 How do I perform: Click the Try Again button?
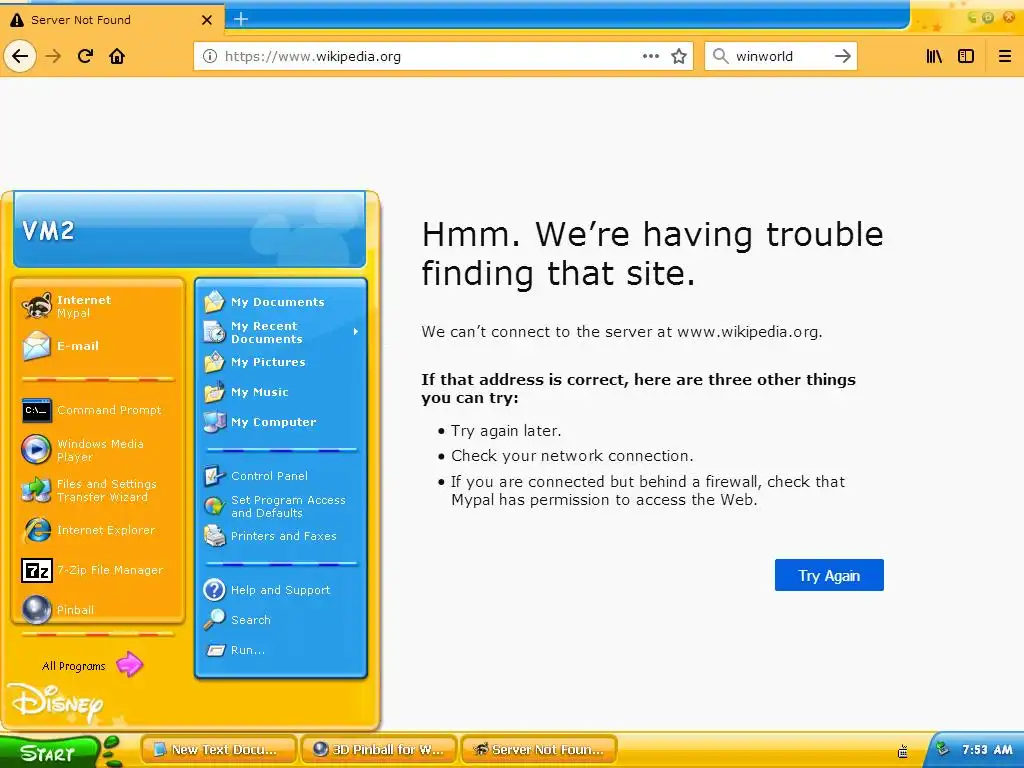(829, 575)
